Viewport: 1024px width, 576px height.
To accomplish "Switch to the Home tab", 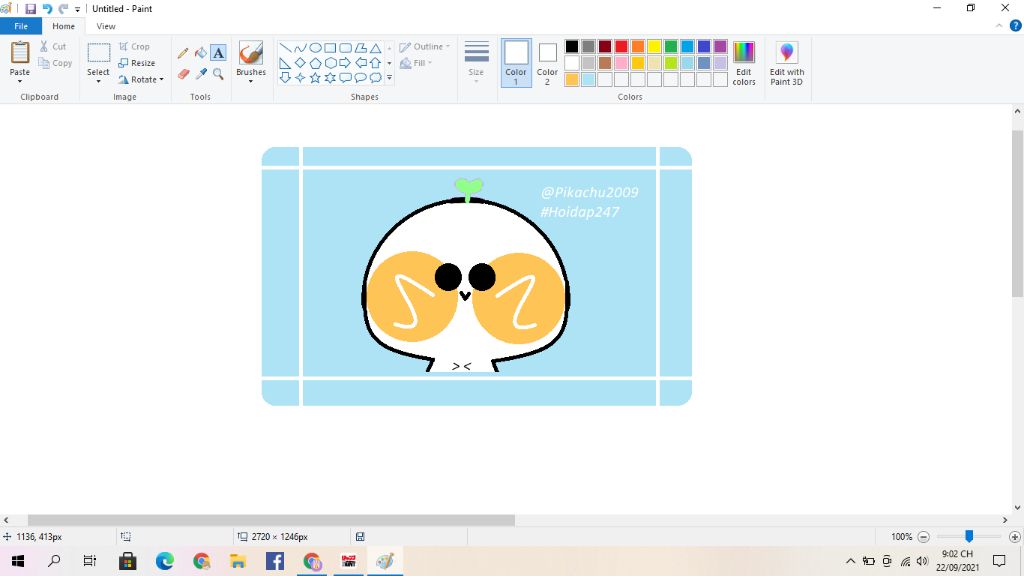I will (63, 26).
